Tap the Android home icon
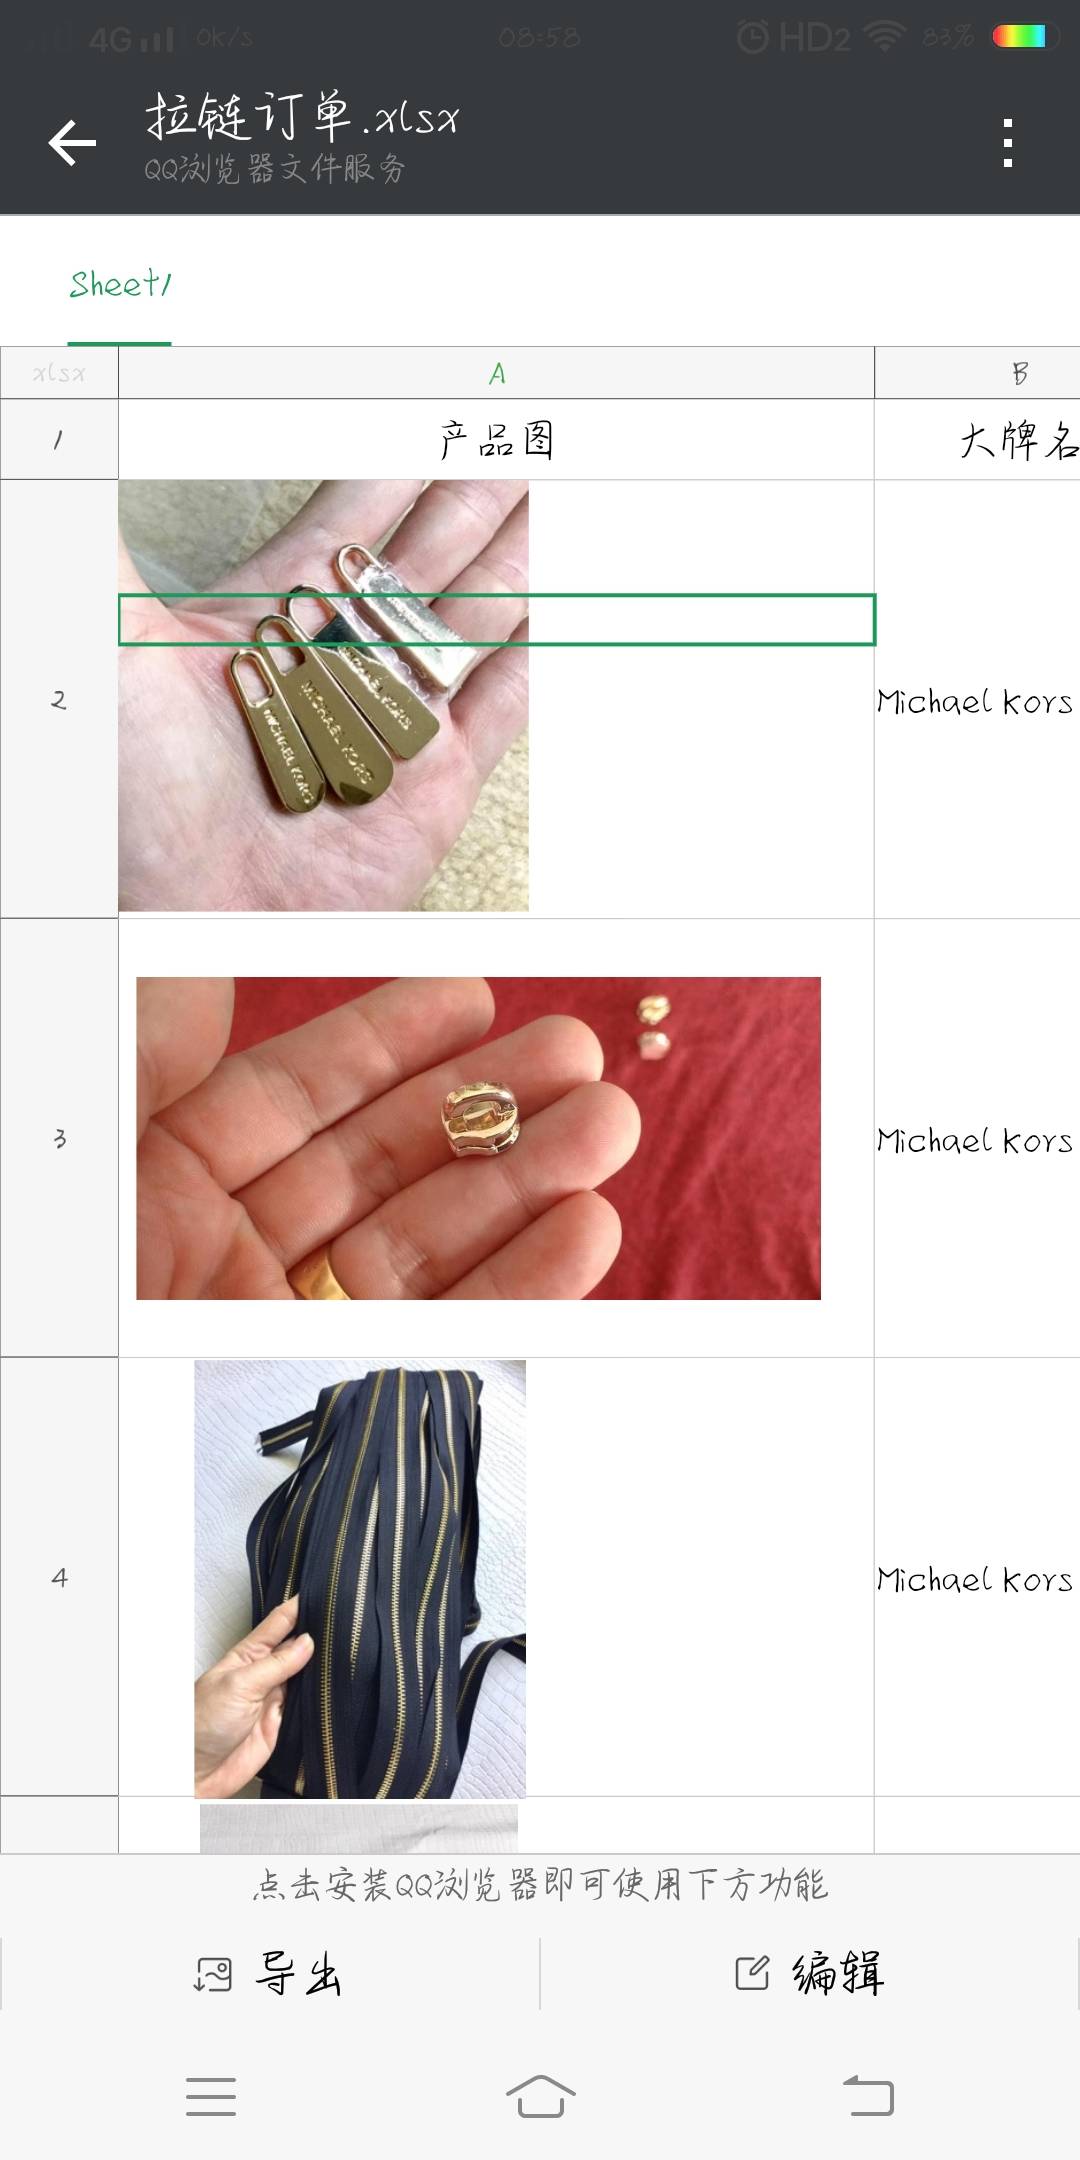 coord(540,2096)
